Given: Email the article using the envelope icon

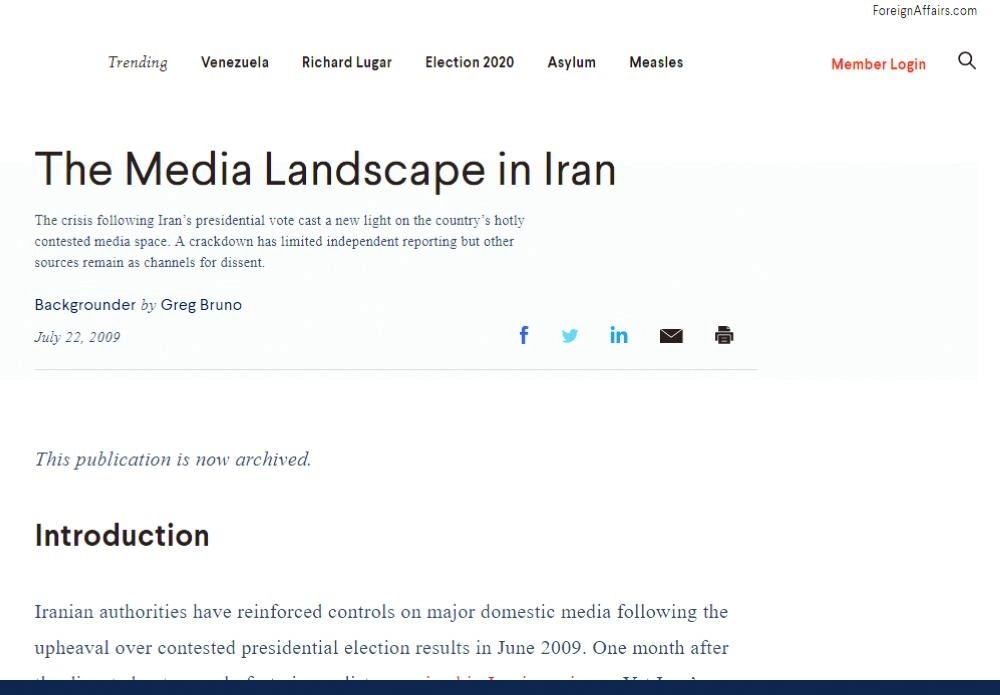Looking at the screenshot, I should click(671, 336).
